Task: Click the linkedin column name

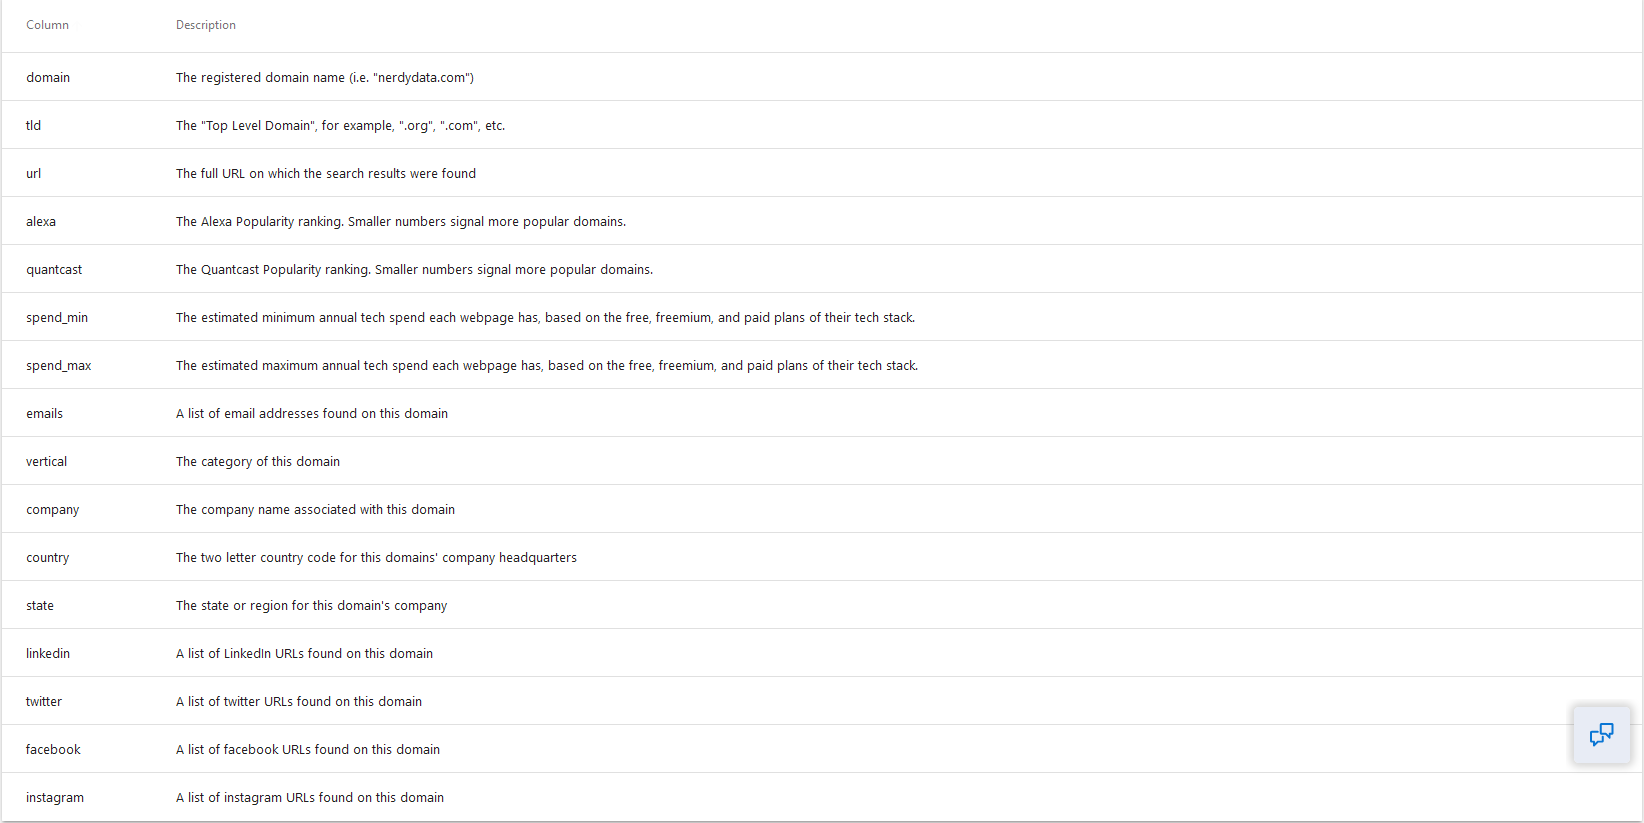Action: pyautogui.click(x=48, y=653)
